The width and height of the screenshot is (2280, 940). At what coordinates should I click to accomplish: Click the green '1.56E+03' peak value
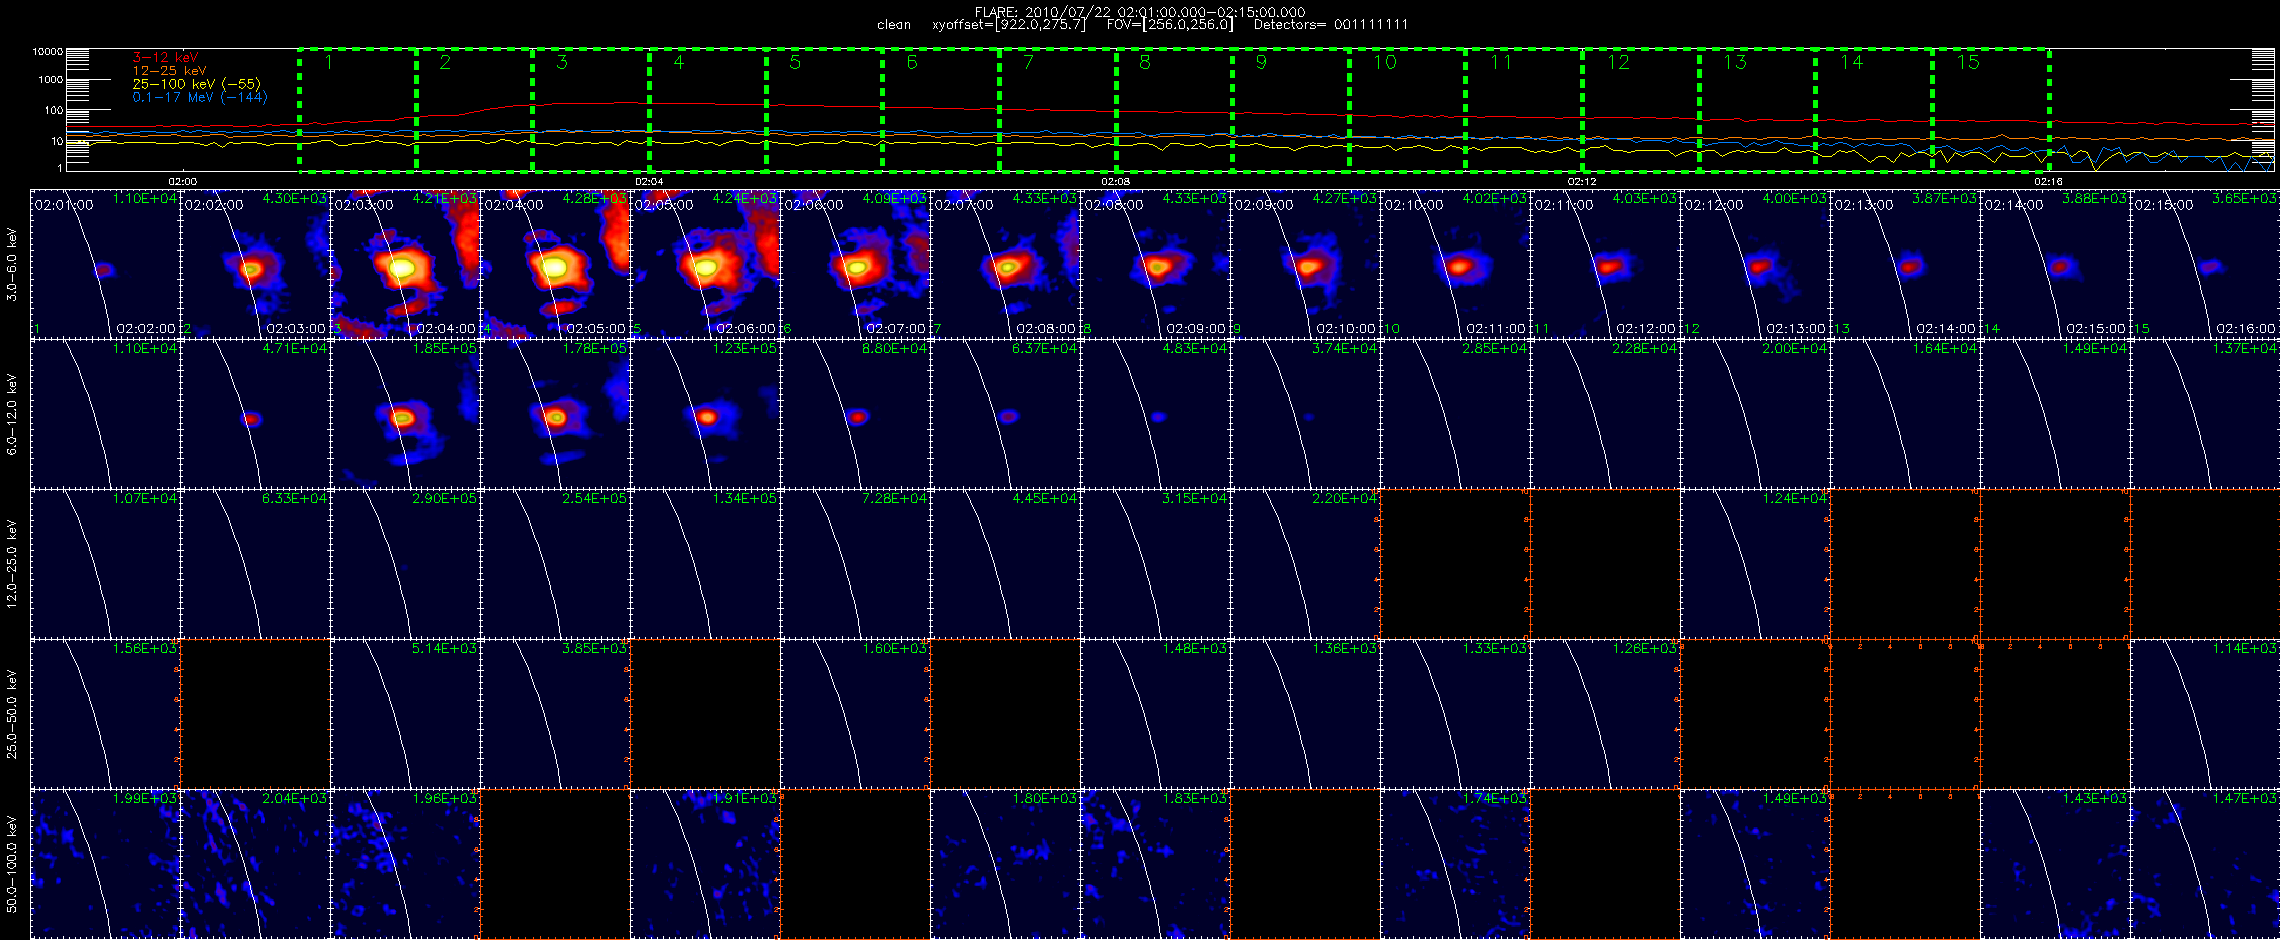145,648
